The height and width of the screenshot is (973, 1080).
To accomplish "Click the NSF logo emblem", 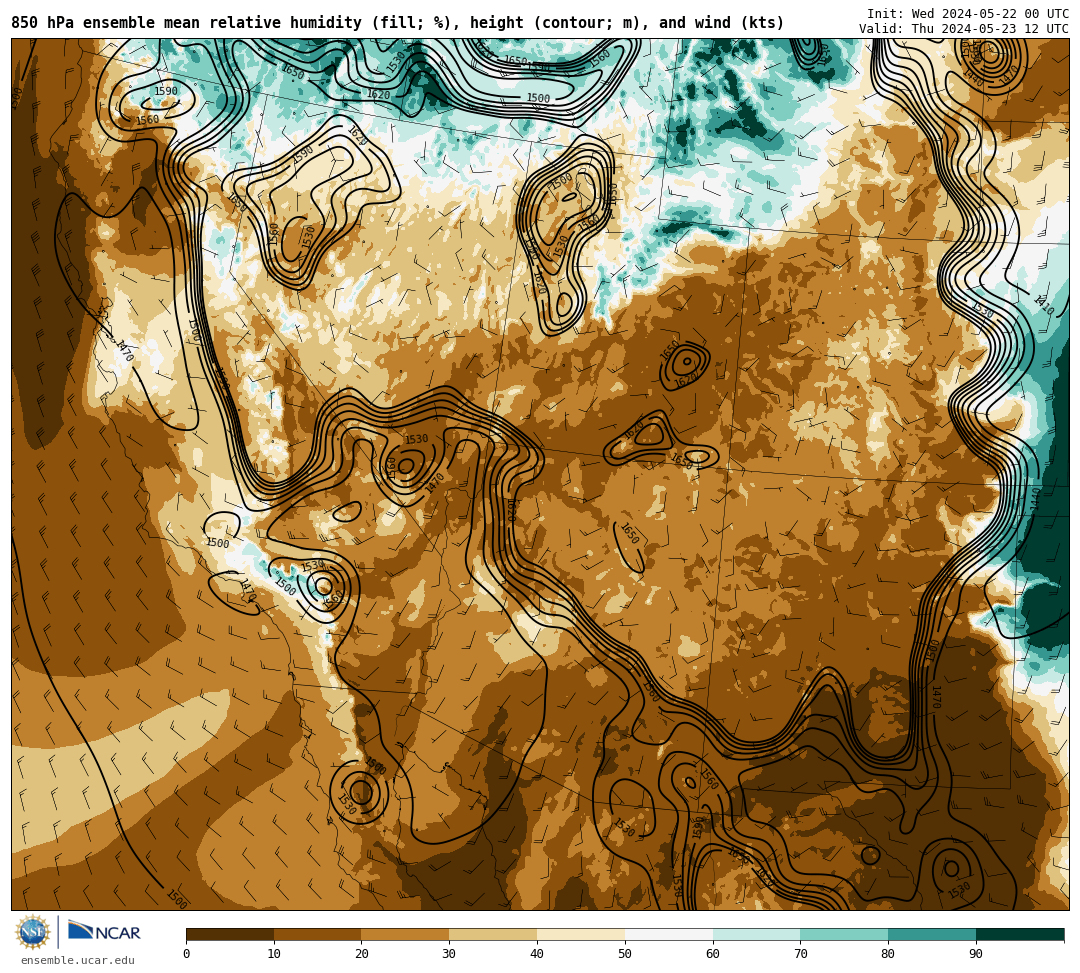I will coord(32,932).
